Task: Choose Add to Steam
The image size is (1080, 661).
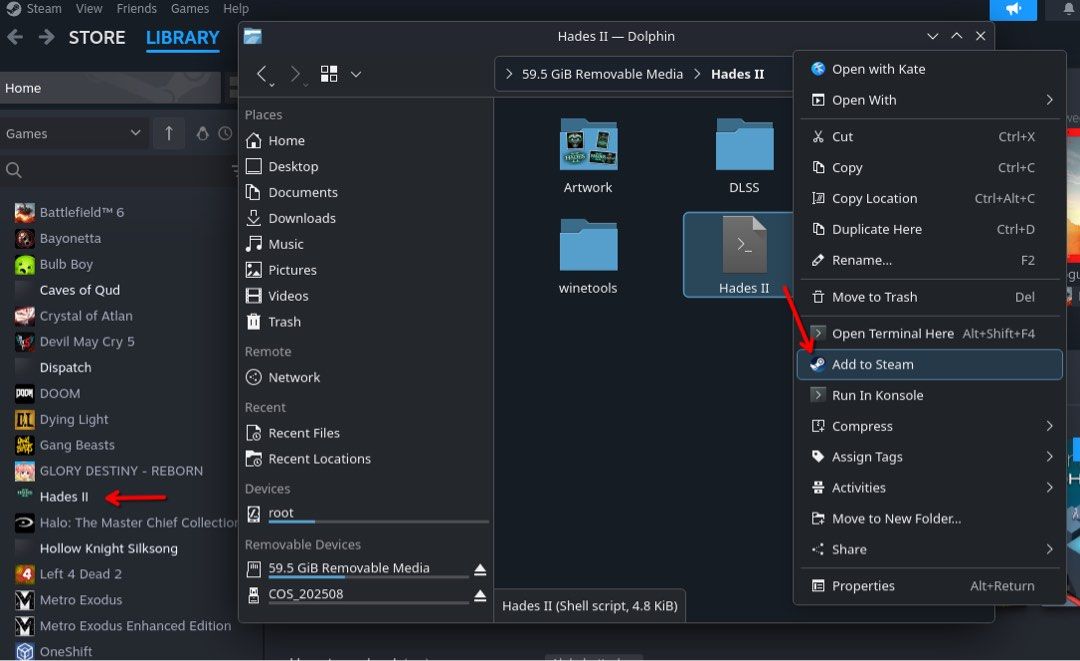Action: point(929,364)
